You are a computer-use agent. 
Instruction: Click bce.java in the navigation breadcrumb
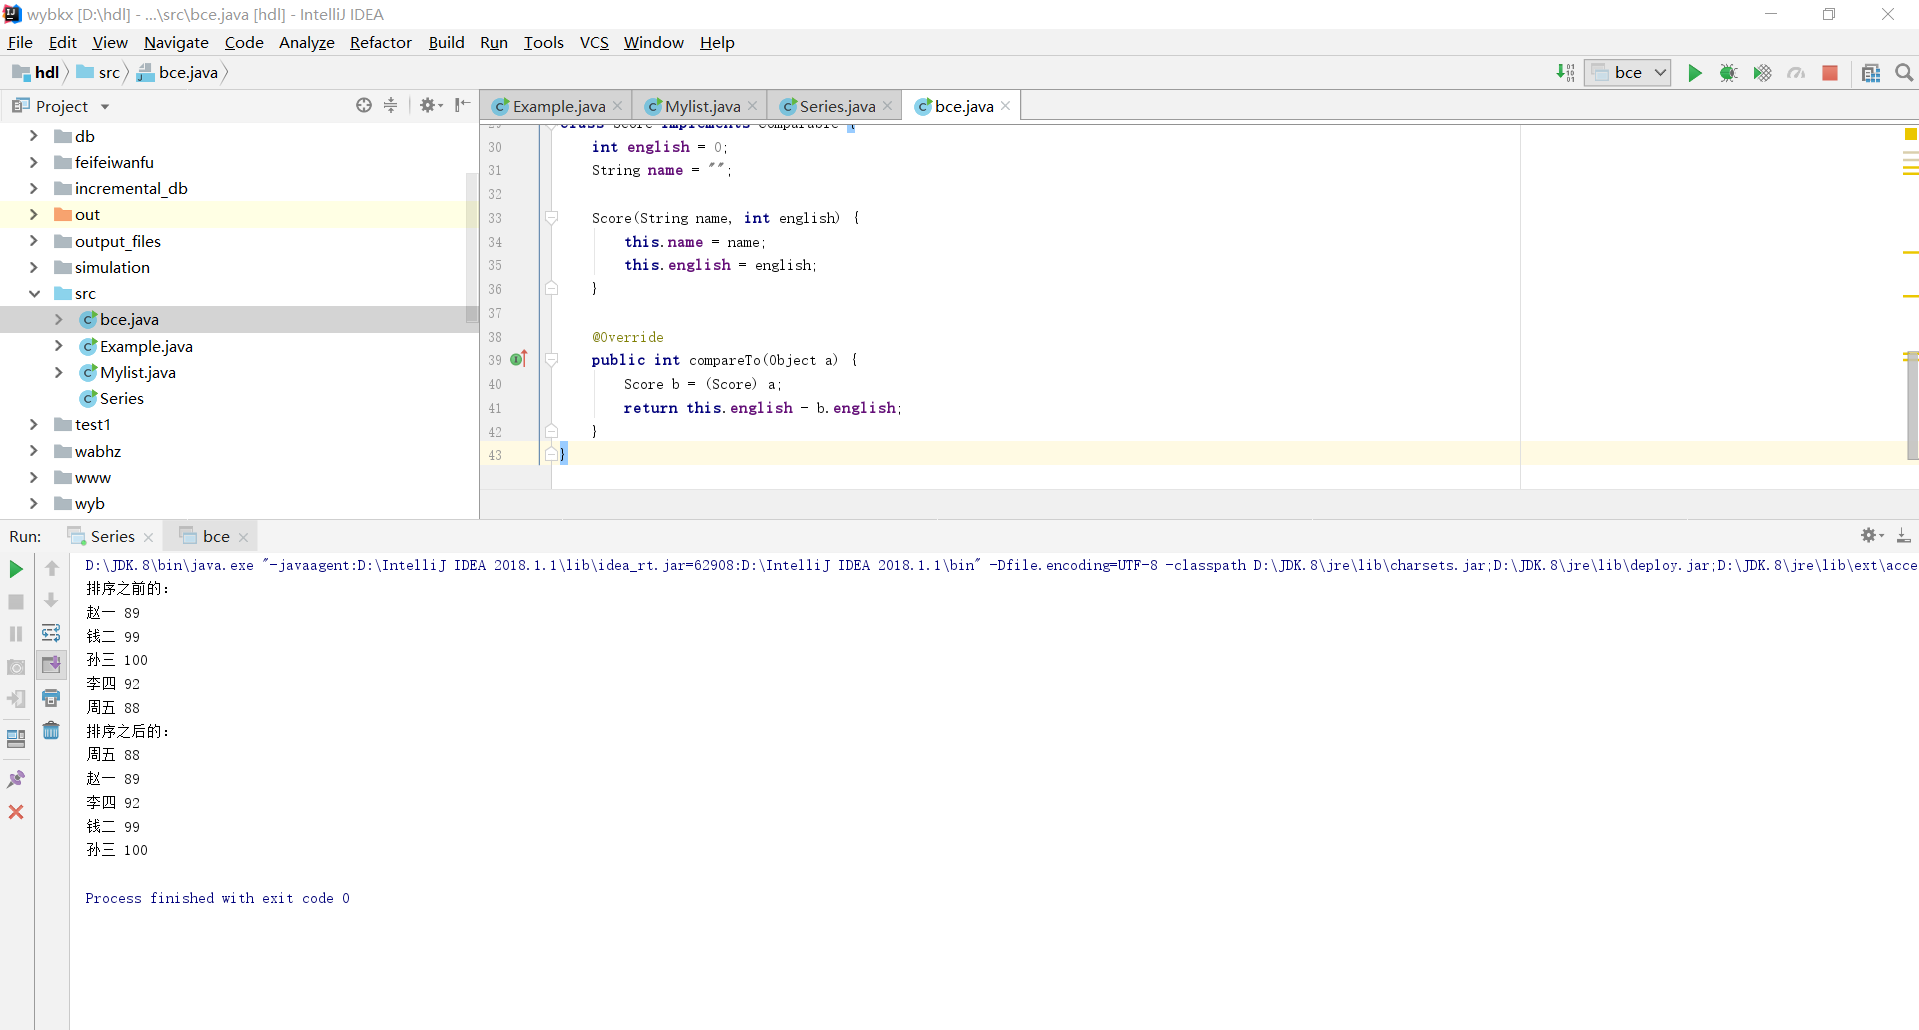[177, 72]
